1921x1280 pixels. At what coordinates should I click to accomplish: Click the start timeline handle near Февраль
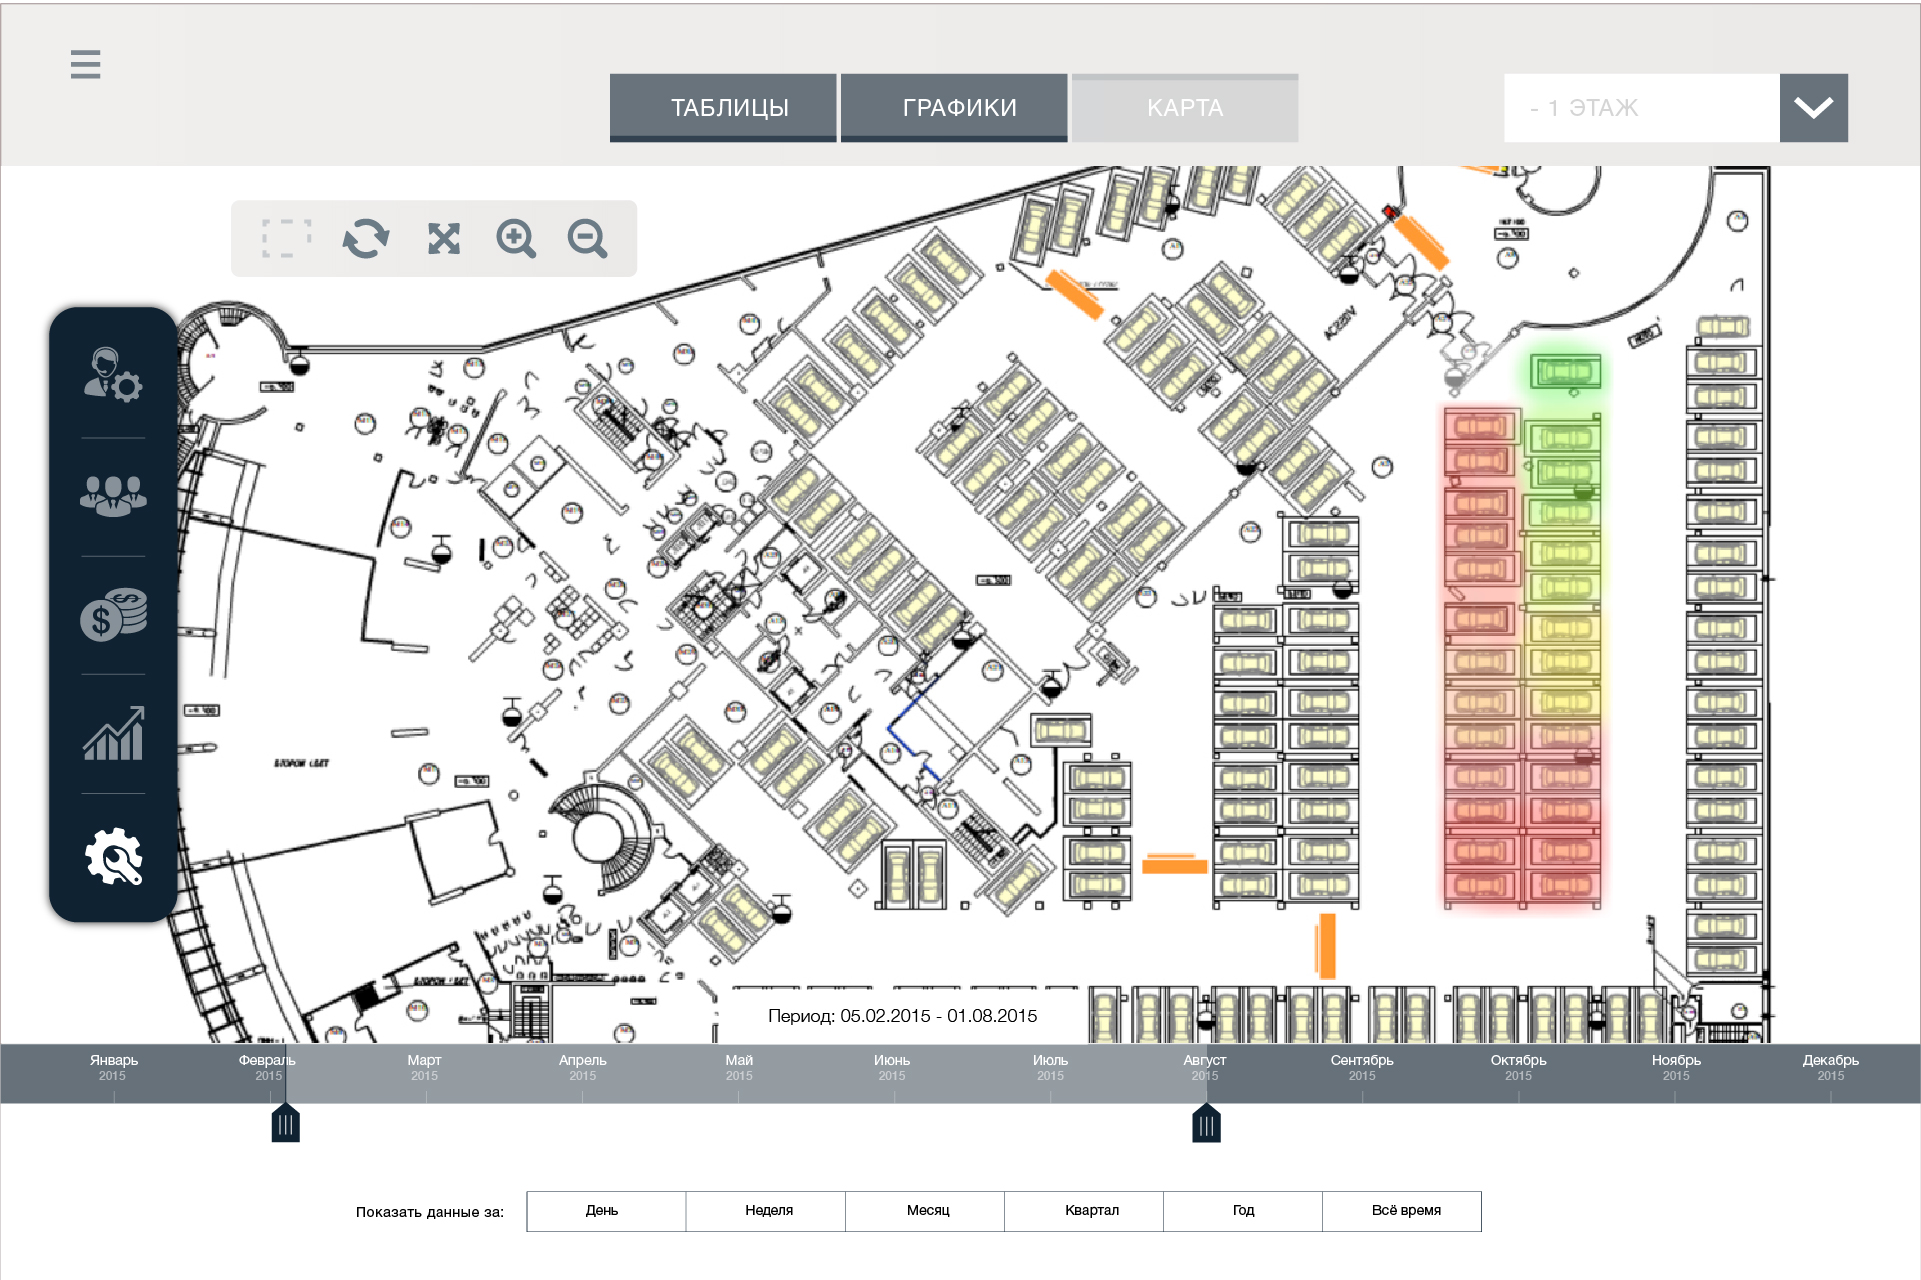pyautogui.click(x=286, y=1123)
